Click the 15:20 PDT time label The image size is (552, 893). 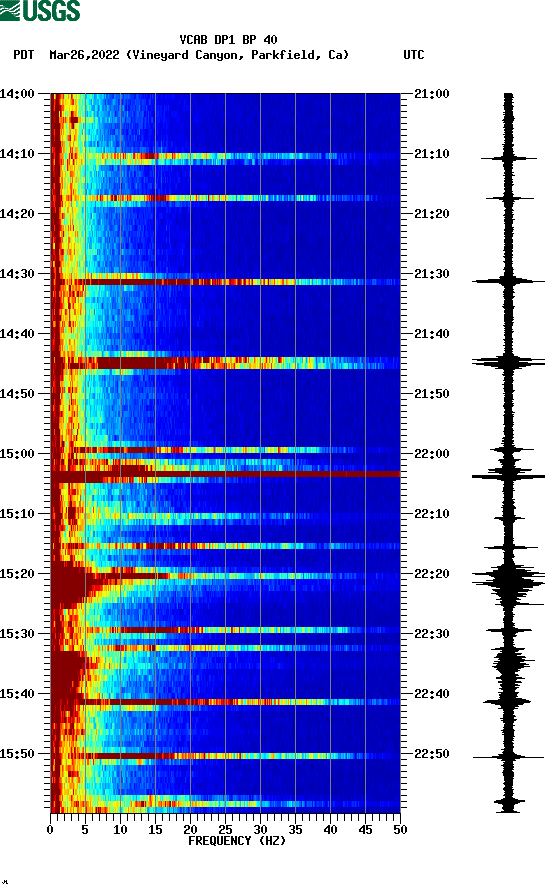[17, 574]
